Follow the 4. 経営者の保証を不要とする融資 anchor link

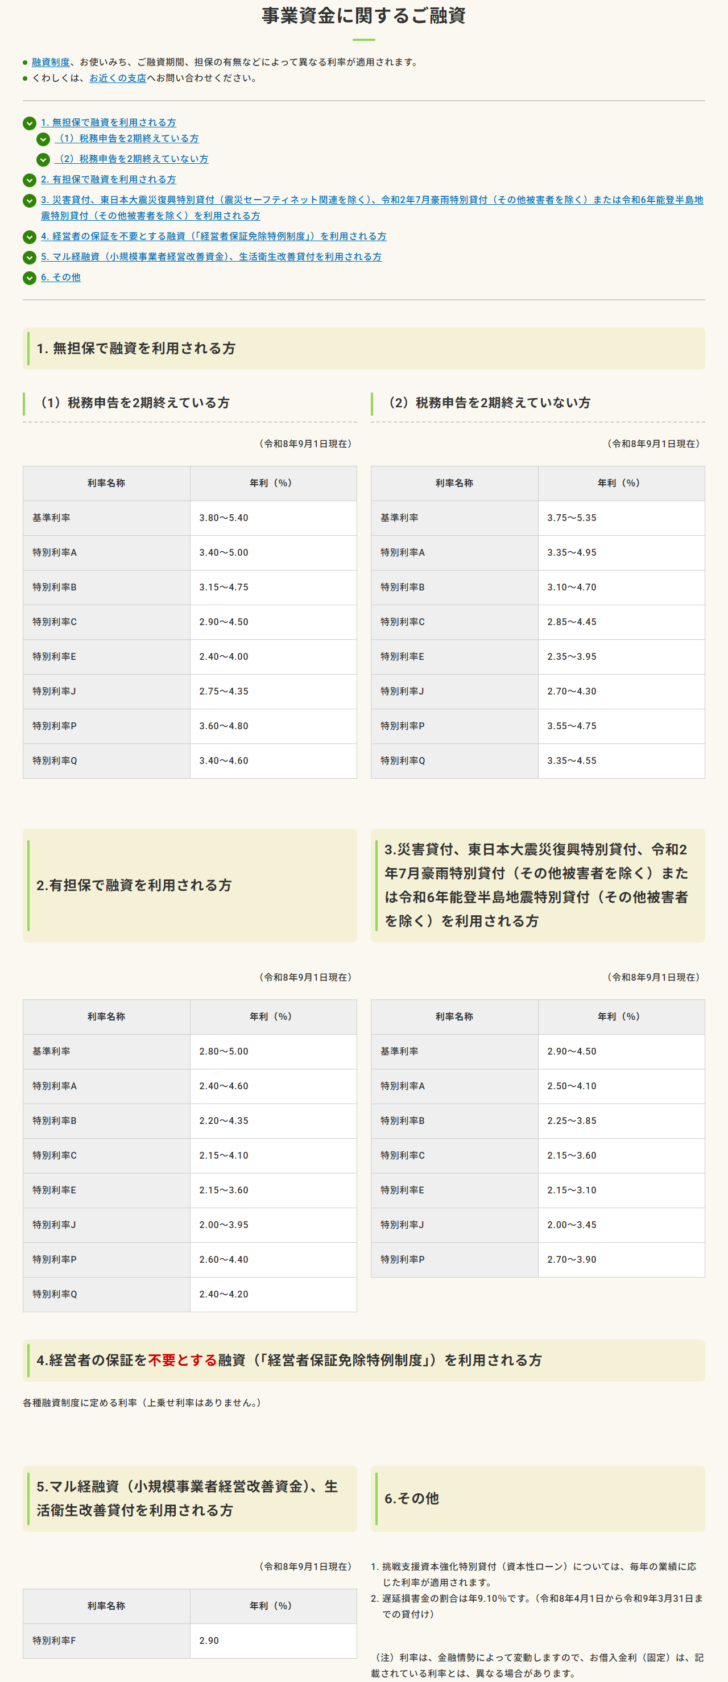point(213,237)
